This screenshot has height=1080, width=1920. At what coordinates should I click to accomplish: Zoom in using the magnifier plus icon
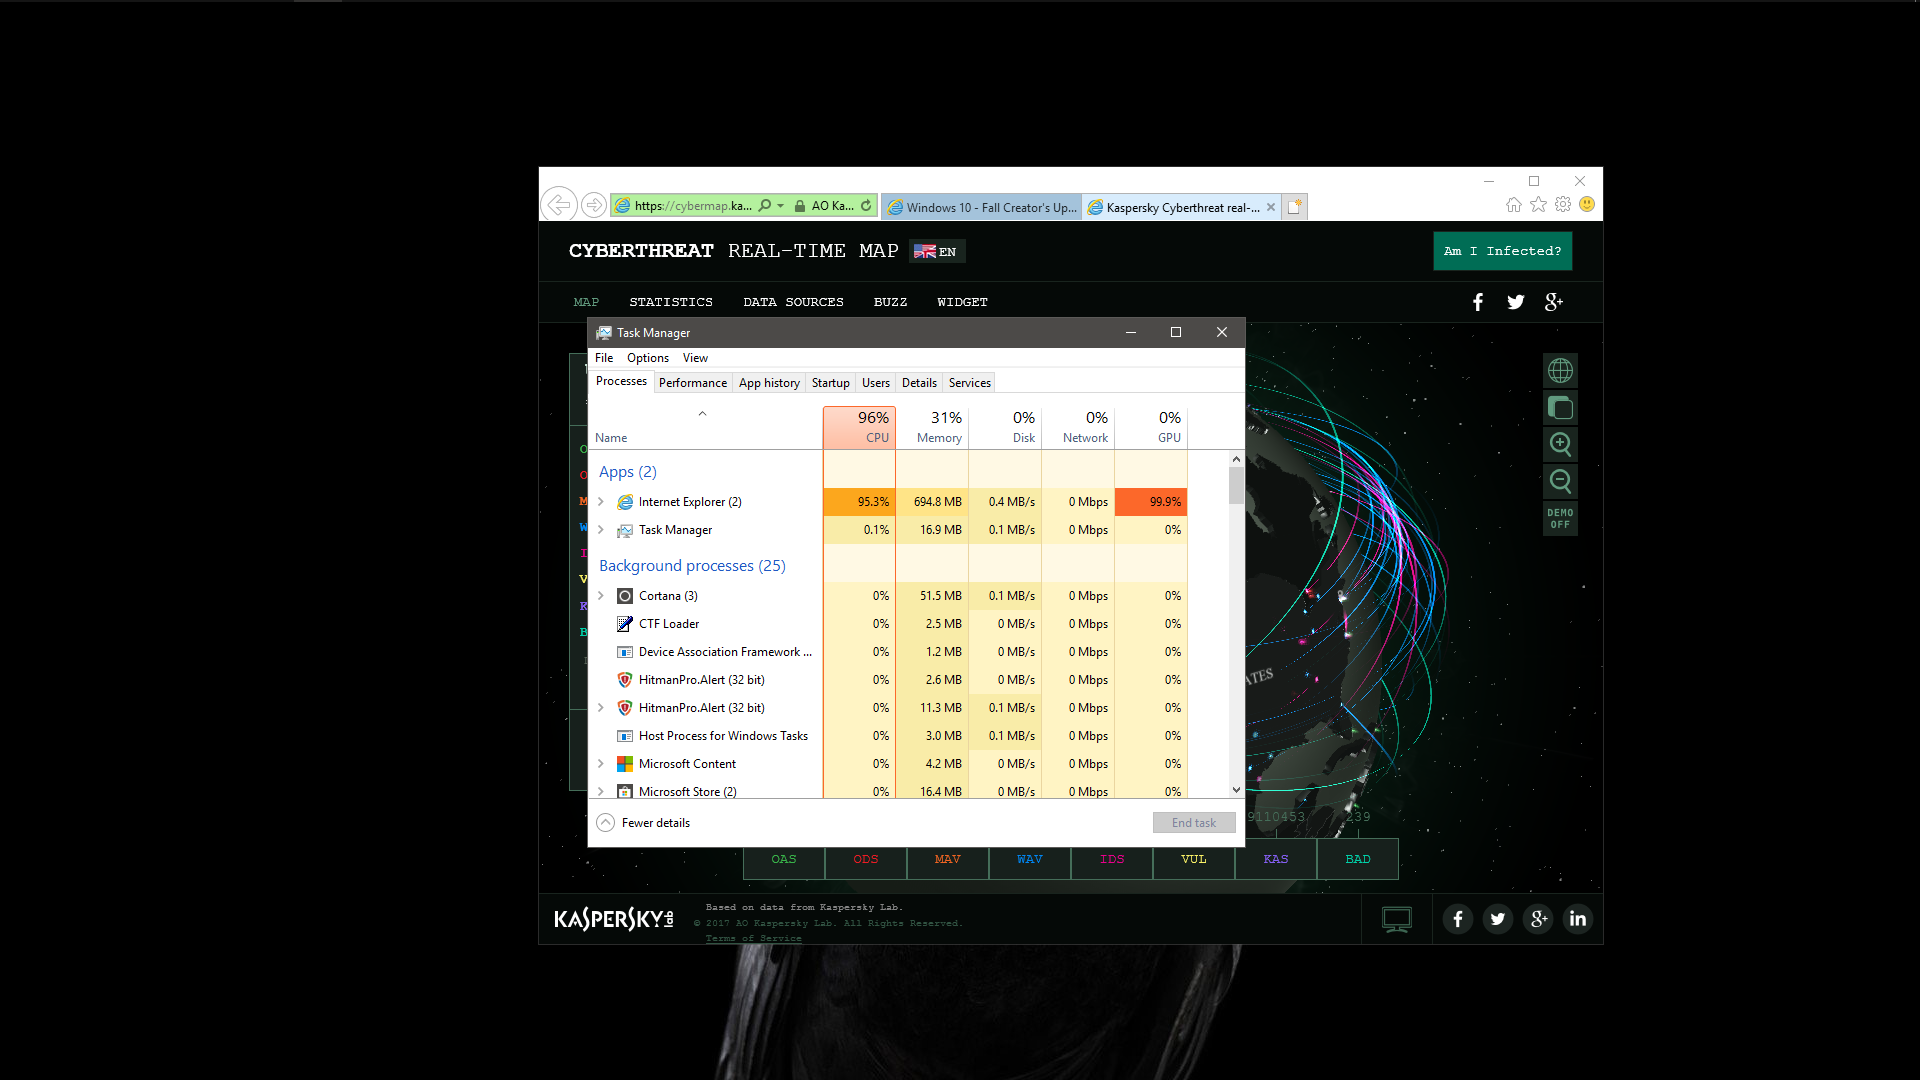(x=1560, y=444)
